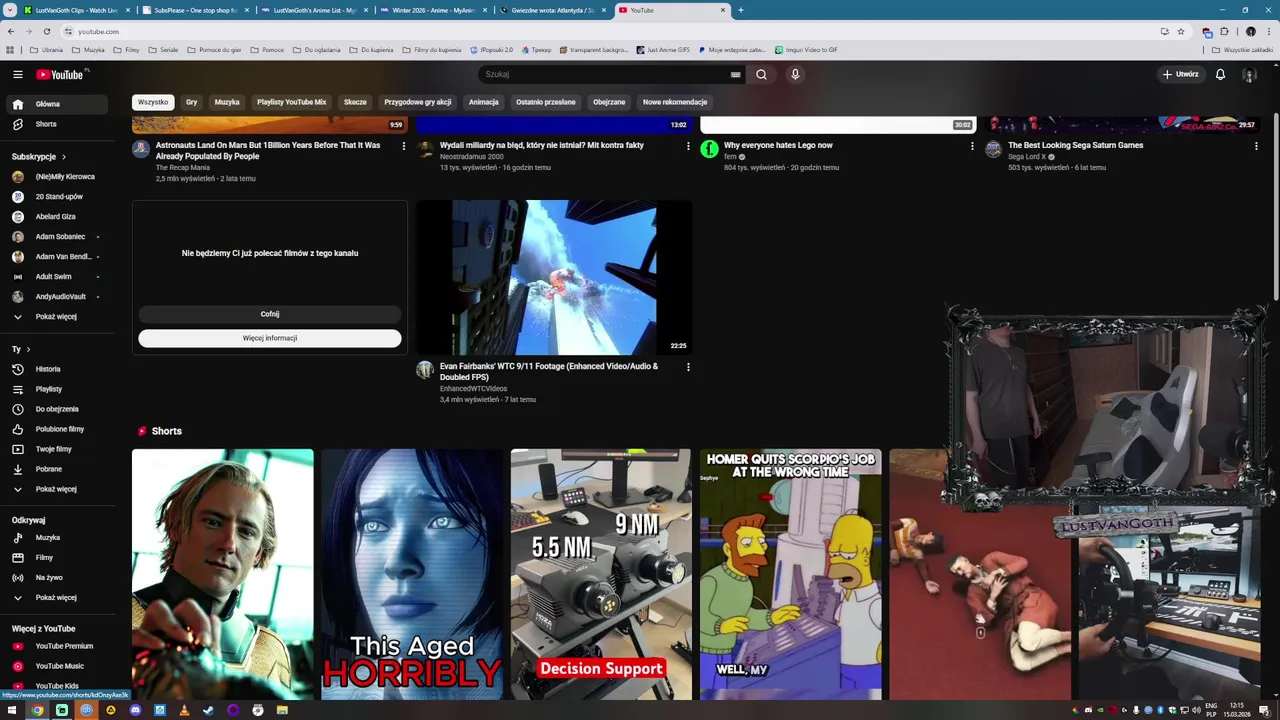Image resolution: width=1280 pixels, height=720 pixels.
Task: Open options menu for Why everyone hates Lego video
Action: (x=972, y=146)
